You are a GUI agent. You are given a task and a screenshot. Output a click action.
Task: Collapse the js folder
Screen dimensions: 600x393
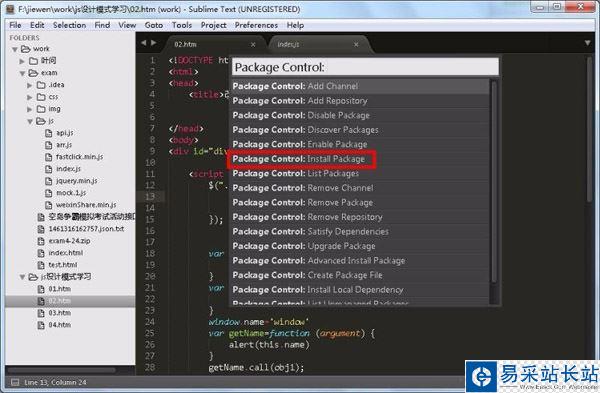[x=30, y=121]
